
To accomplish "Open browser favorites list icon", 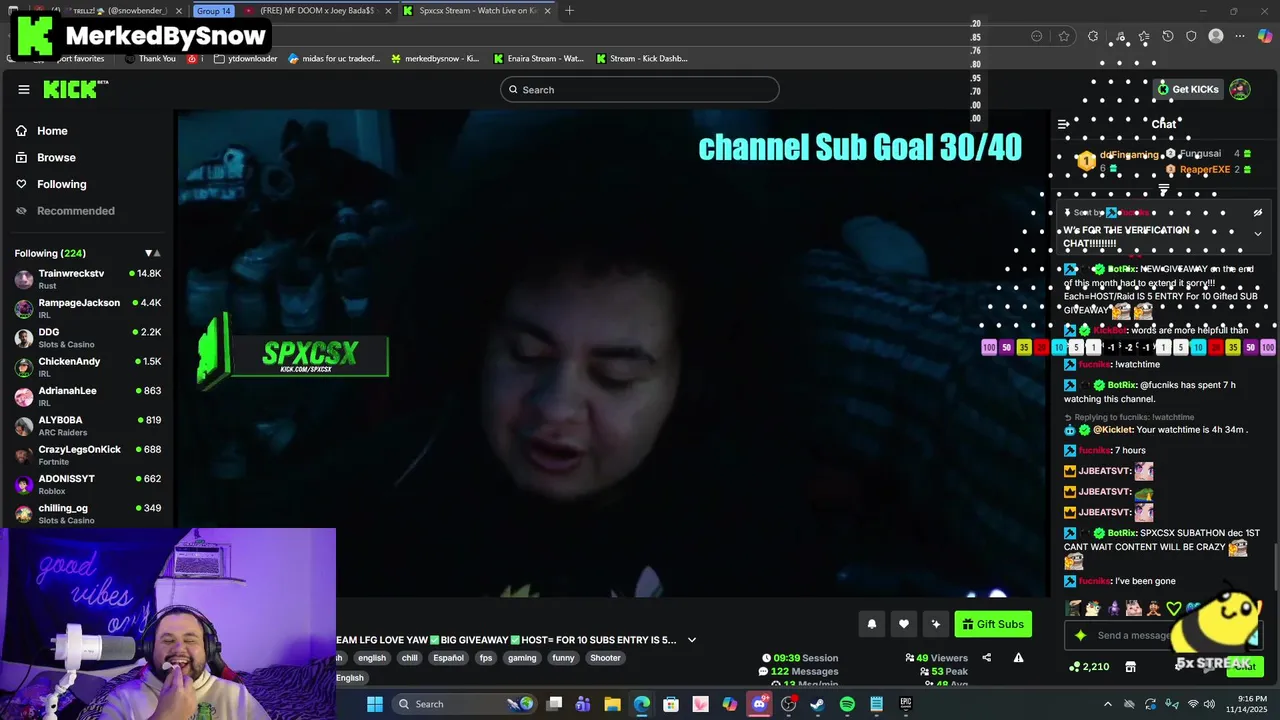I will coord(1143,36).
